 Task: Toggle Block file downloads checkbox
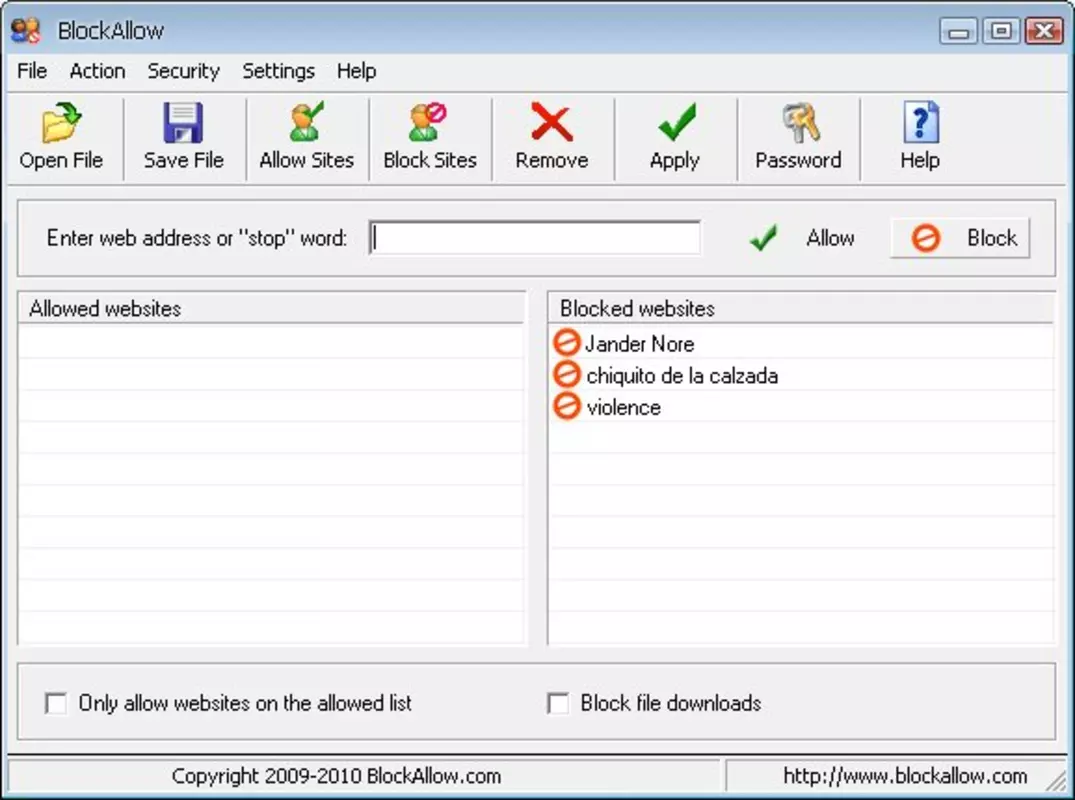(x=558, y=703)
